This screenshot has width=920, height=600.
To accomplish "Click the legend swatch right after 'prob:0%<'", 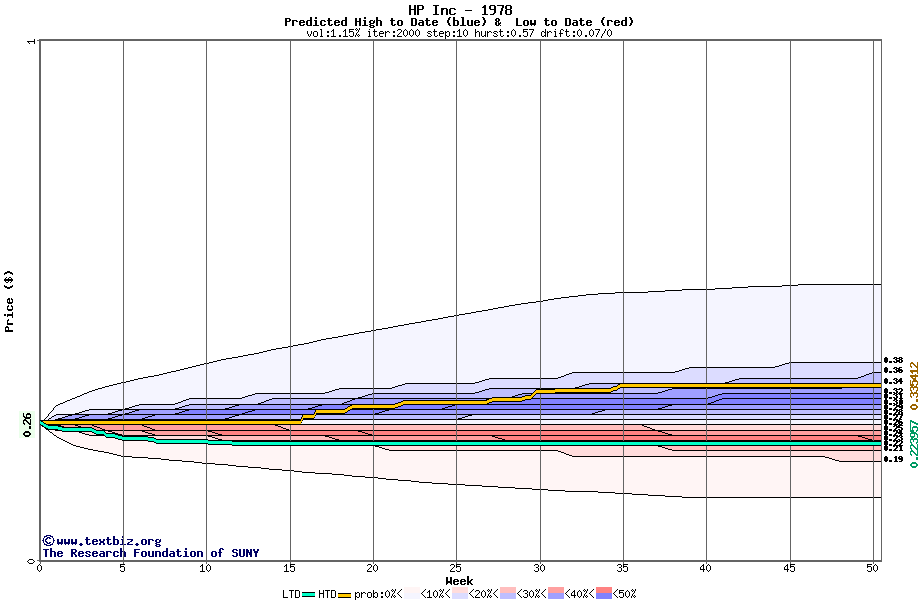I will (412, 594).
